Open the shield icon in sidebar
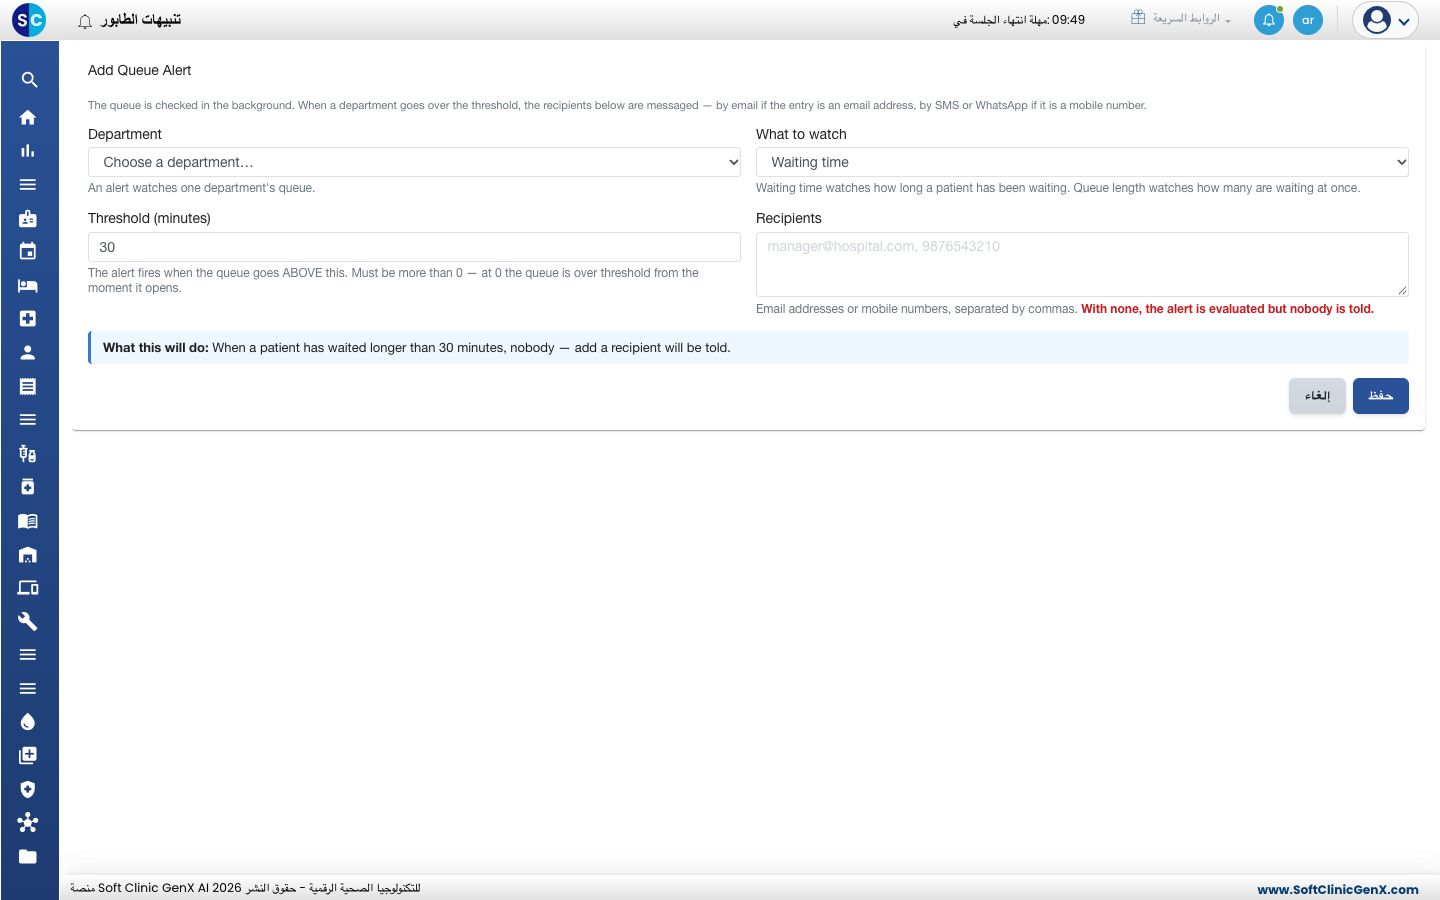 pos(28,789)
